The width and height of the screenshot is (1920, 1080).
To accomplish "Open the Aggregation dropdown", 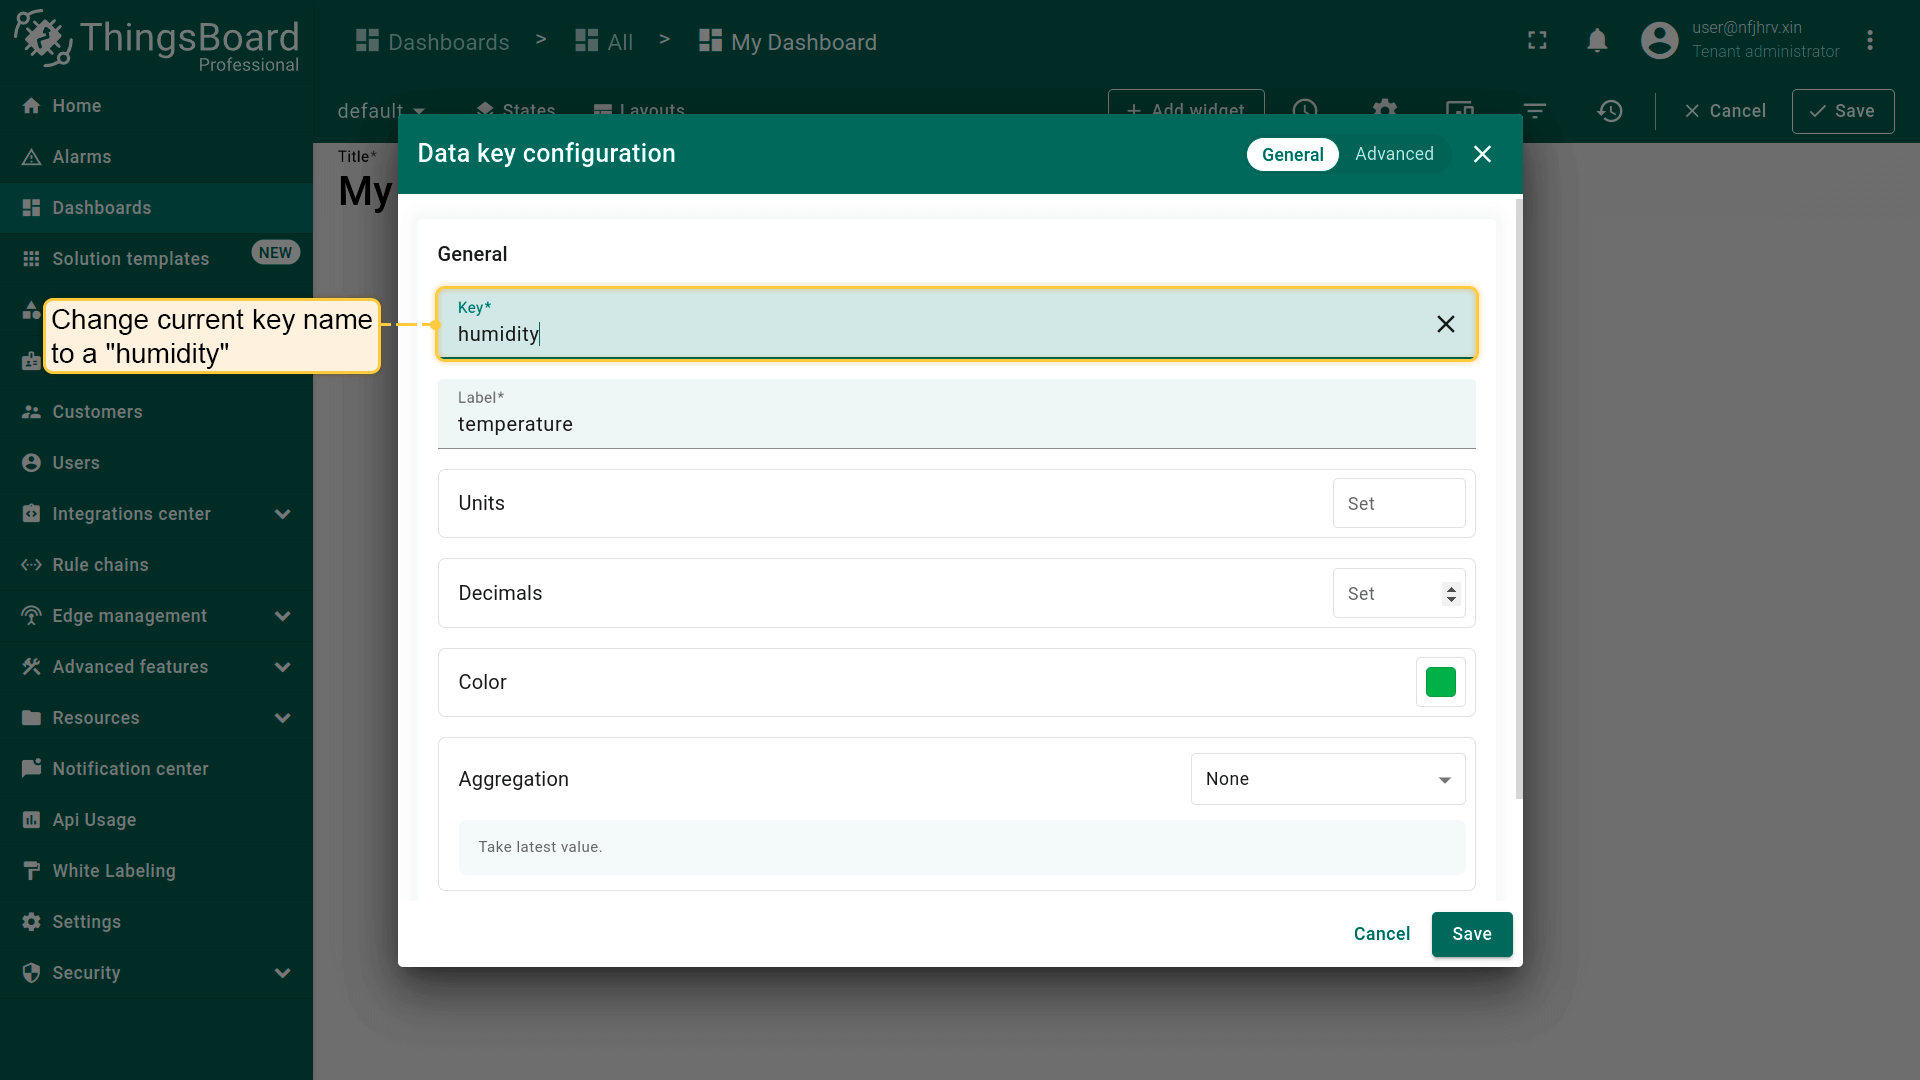I will coord(1327,779).
